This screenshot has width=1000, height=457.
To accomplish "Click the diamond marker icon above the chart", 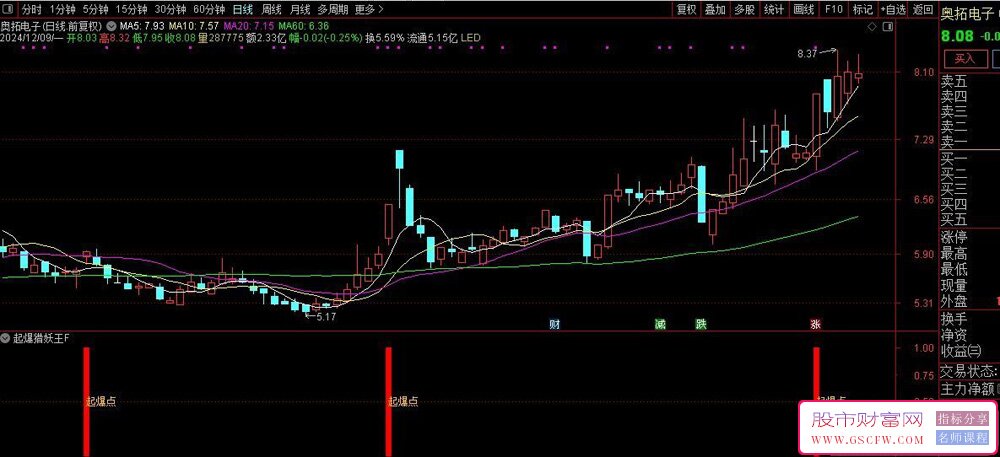I will coord(873,27).
